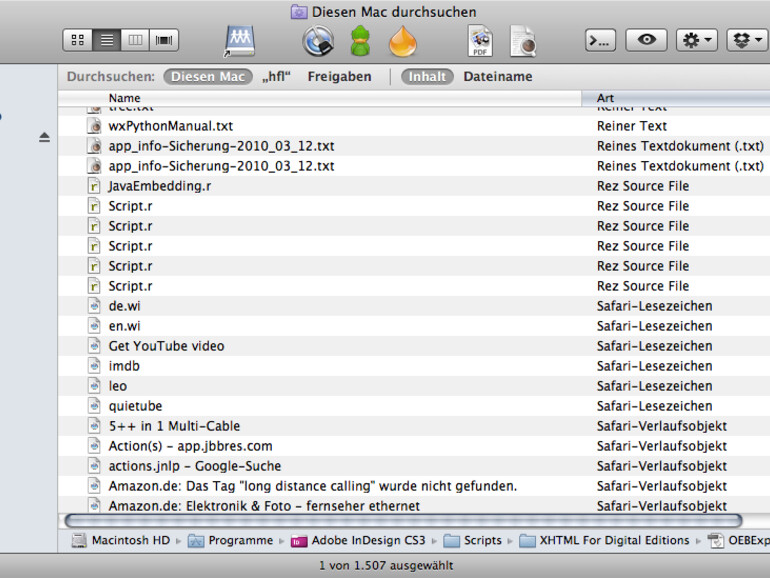Click the eject icon in sidebar
The width and height of the screenshot is (770, 578).
(x=44, y=137)
